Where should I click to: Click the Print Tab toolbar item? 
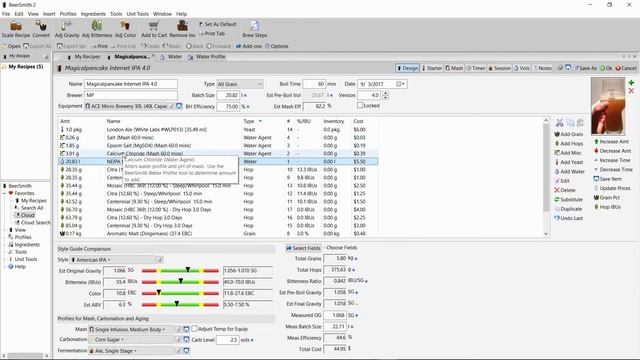[x=212, y=33]
